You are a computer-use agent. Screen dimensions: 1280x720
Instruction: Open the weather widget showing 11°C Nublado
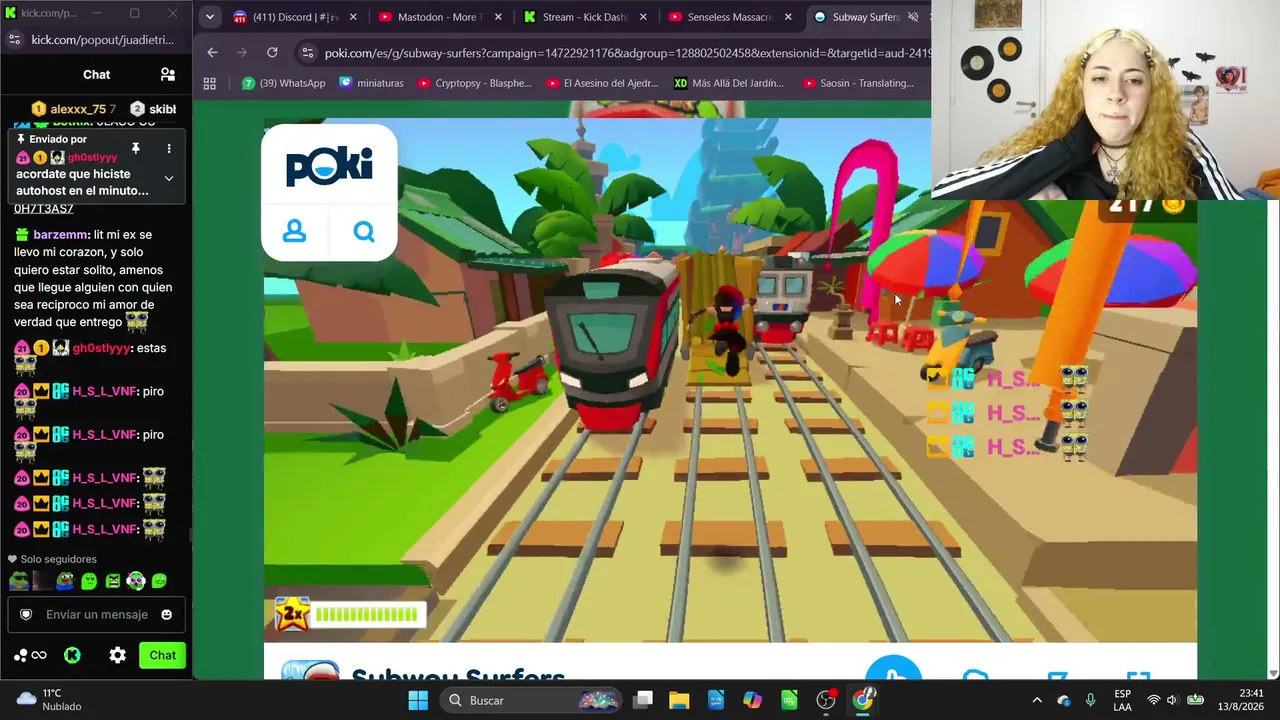48,700
